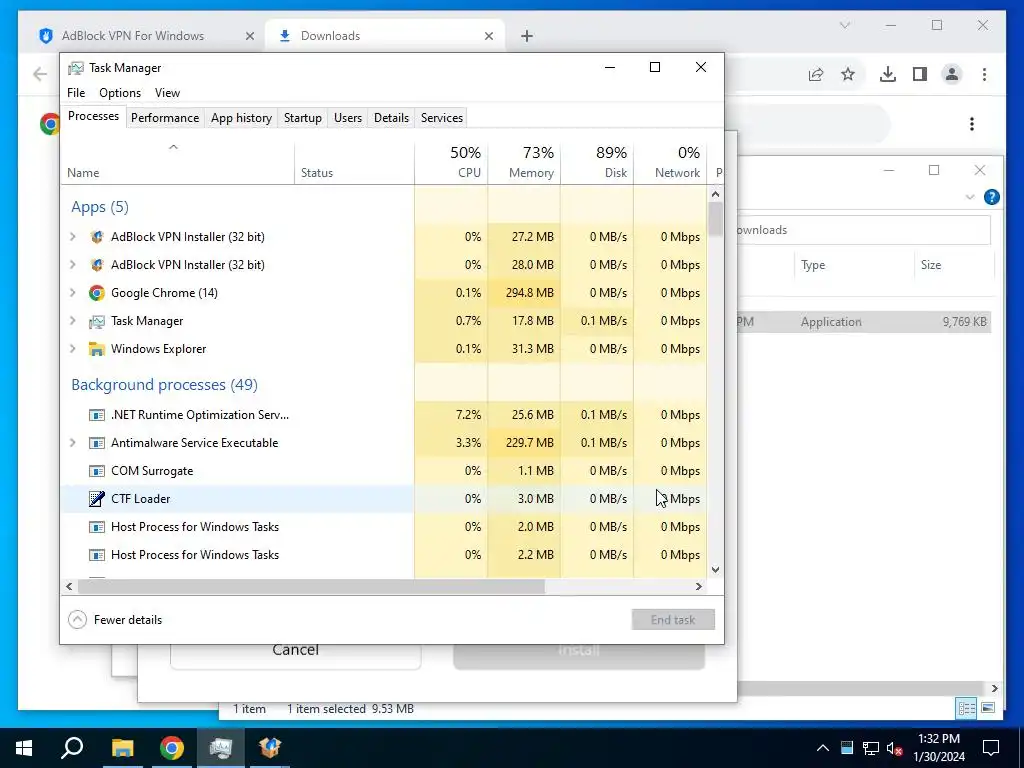Click the Windows Explorer process icon
1024x768 pixels.
coord(97,349)
